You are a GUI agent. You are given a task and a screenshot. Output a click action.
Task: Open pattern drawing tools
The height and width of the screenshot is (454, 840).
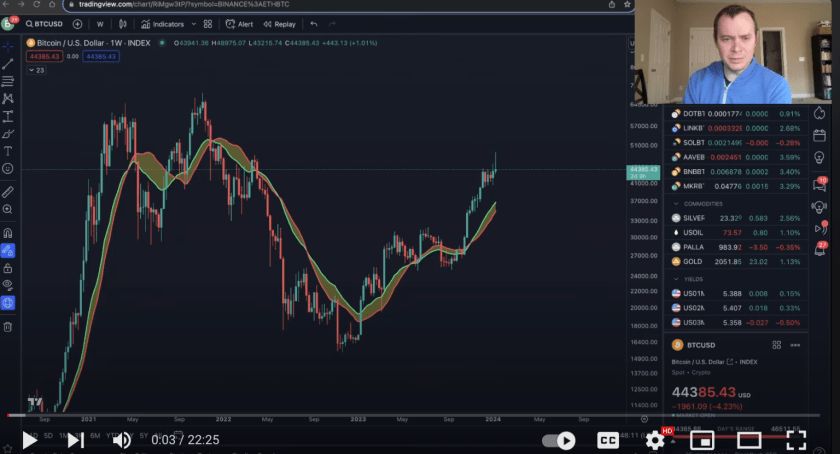8,99
